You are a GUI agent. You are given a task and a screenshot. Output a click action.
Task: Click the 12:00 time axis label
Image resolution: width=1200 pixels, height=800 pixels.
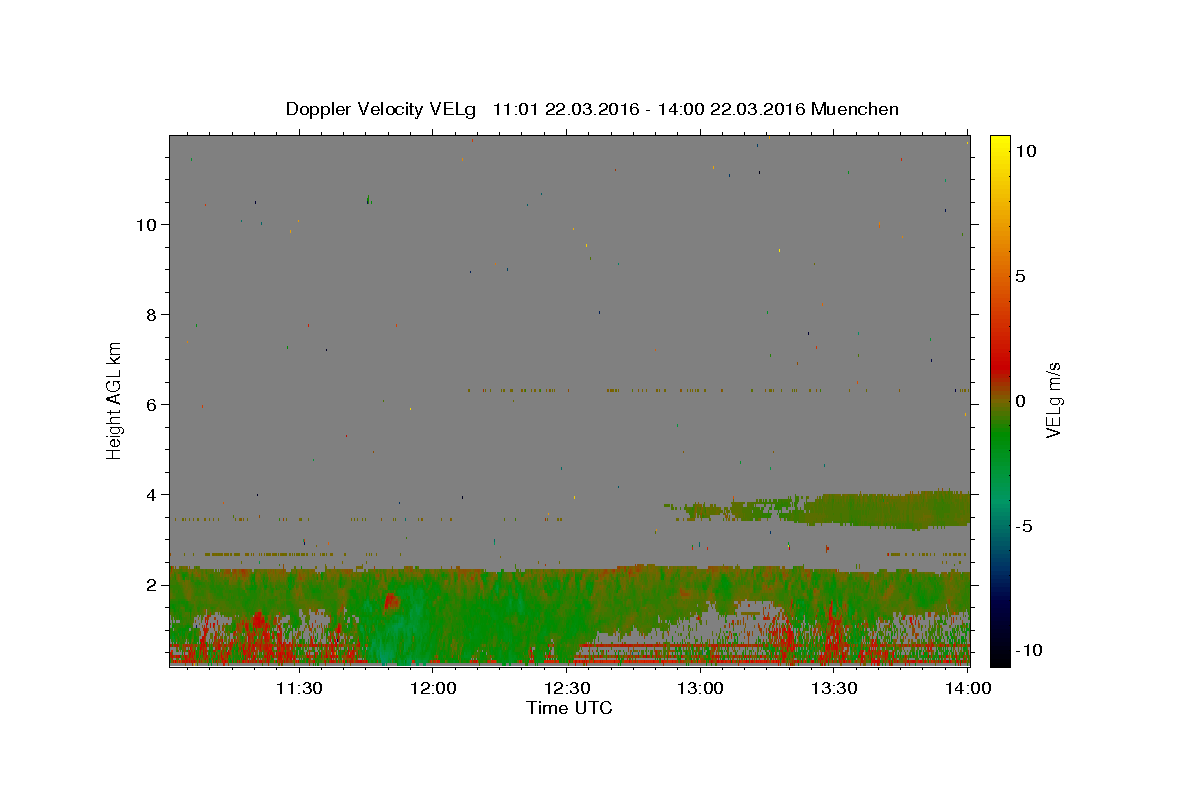pos(433,688)
